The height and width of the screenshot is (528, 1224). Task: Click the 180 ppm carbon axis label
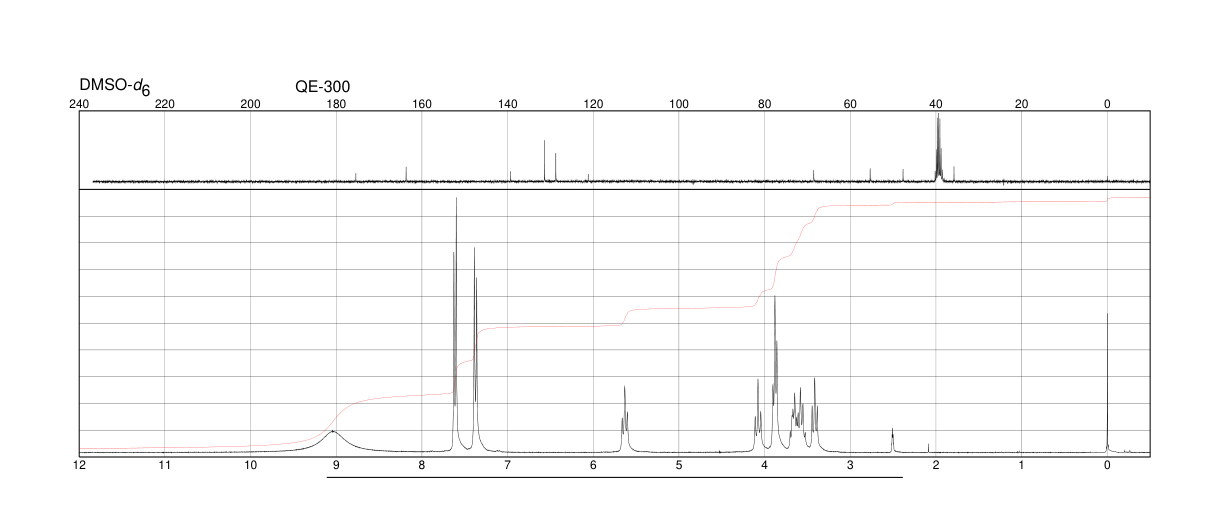(x=336, y=104)
